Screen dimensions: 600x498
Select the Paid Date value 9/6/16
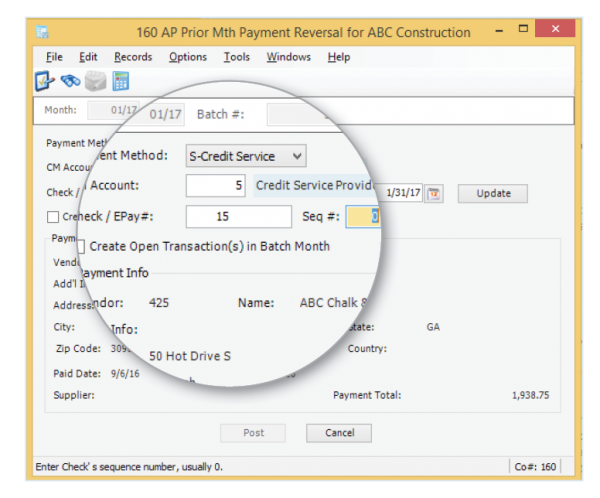[x=125, y=374]
